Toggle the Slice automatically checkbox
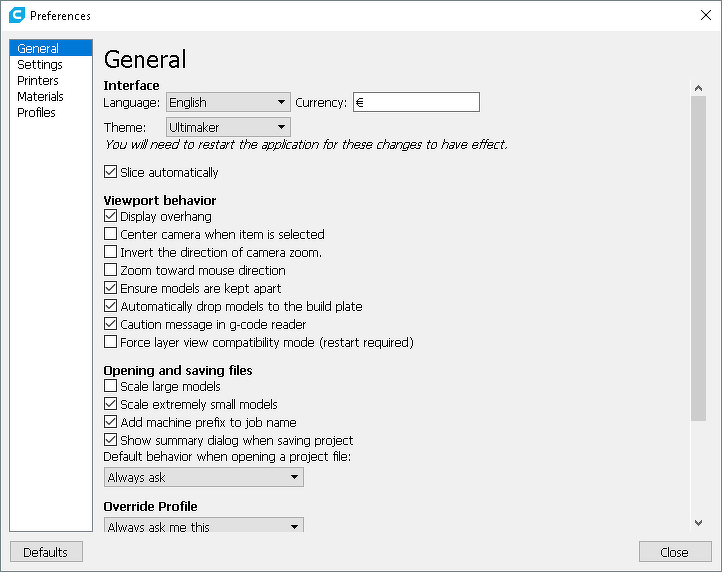722x572 pixels. 110,173
